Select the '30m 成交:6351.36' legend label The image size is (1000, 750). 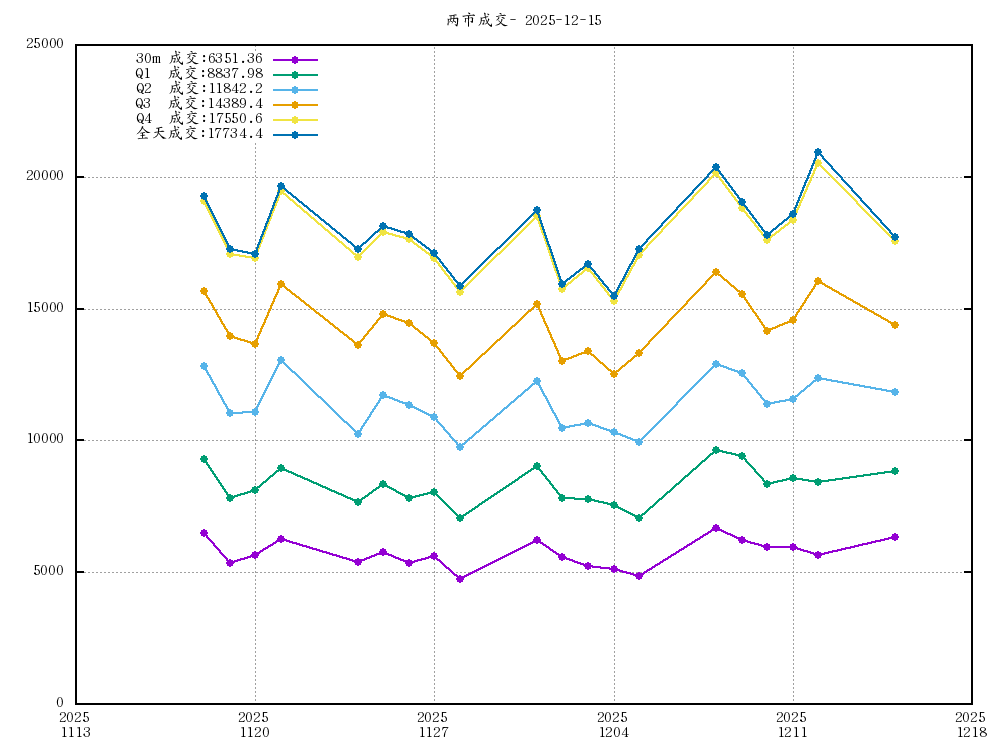[x=199, y=59]
